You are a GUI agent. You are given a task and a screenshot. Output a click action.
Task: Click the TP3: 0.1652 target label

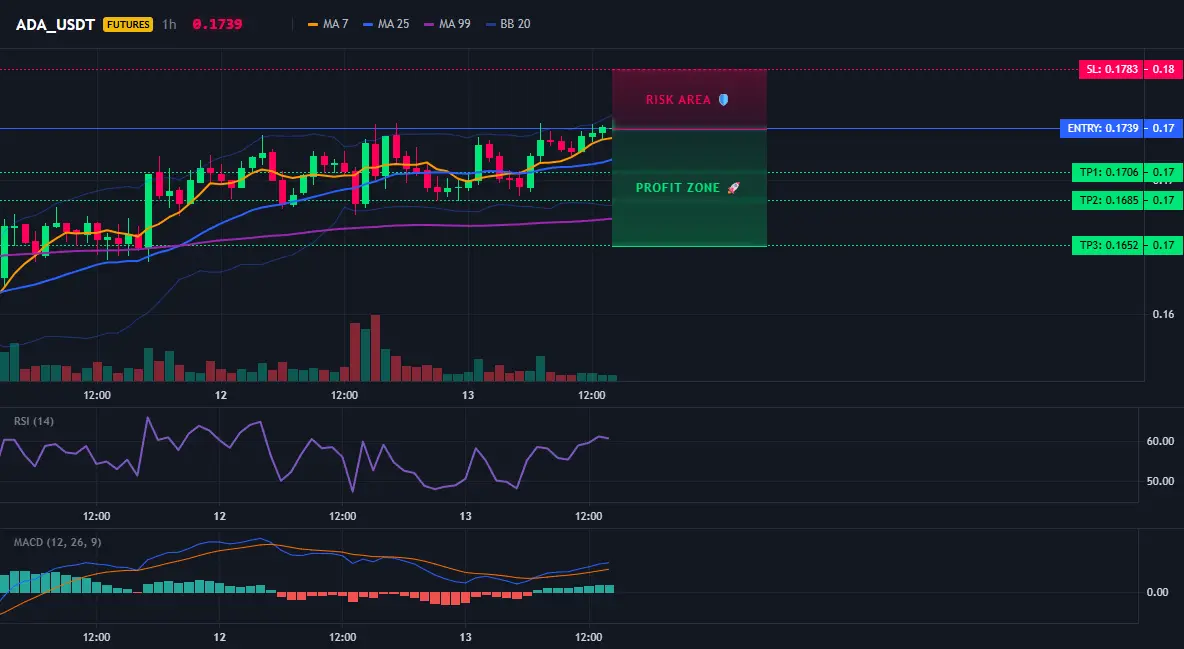(x=1108, y=245)
